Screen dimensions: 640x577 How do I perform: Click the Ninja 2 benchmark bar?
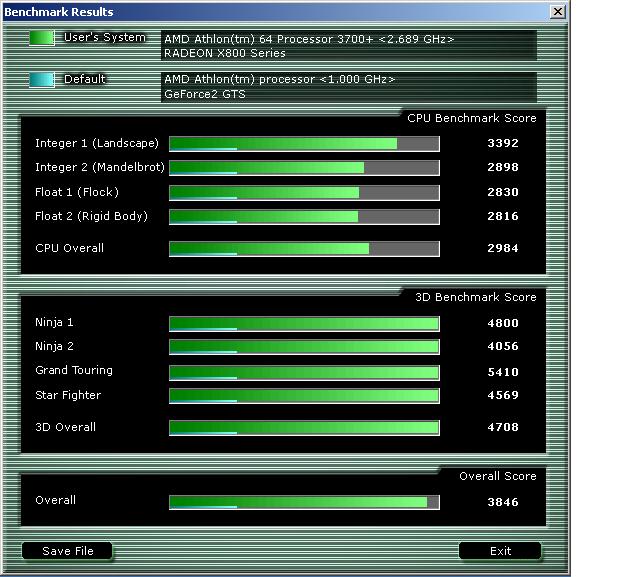304,347
